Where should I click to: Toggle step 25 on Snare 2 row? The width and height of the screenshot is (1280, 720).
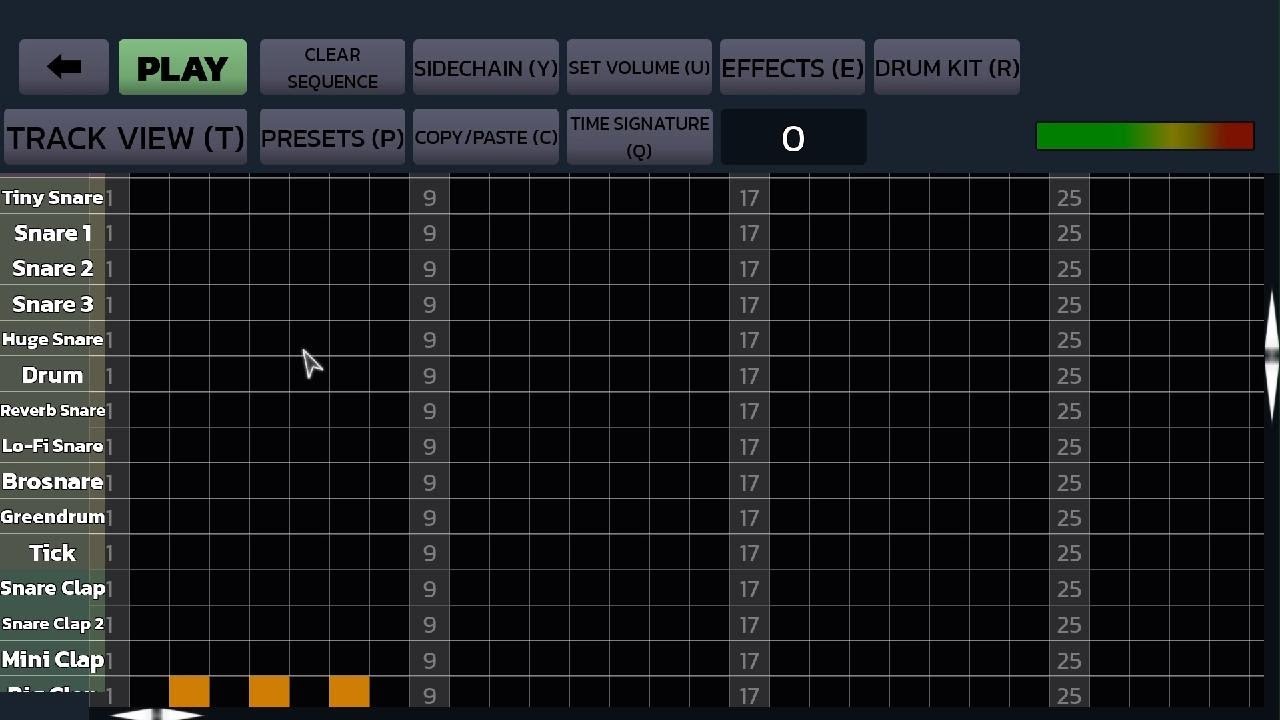point(1069,268)
